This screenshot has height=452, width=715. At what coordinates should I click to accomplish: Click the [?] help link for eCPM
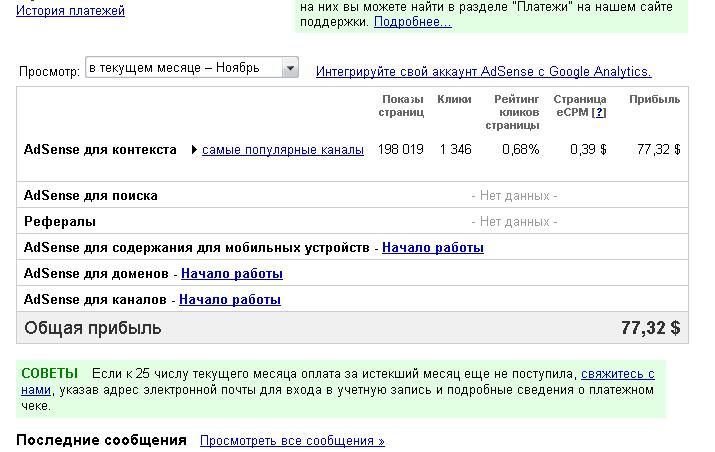click(x=599, y=112)
